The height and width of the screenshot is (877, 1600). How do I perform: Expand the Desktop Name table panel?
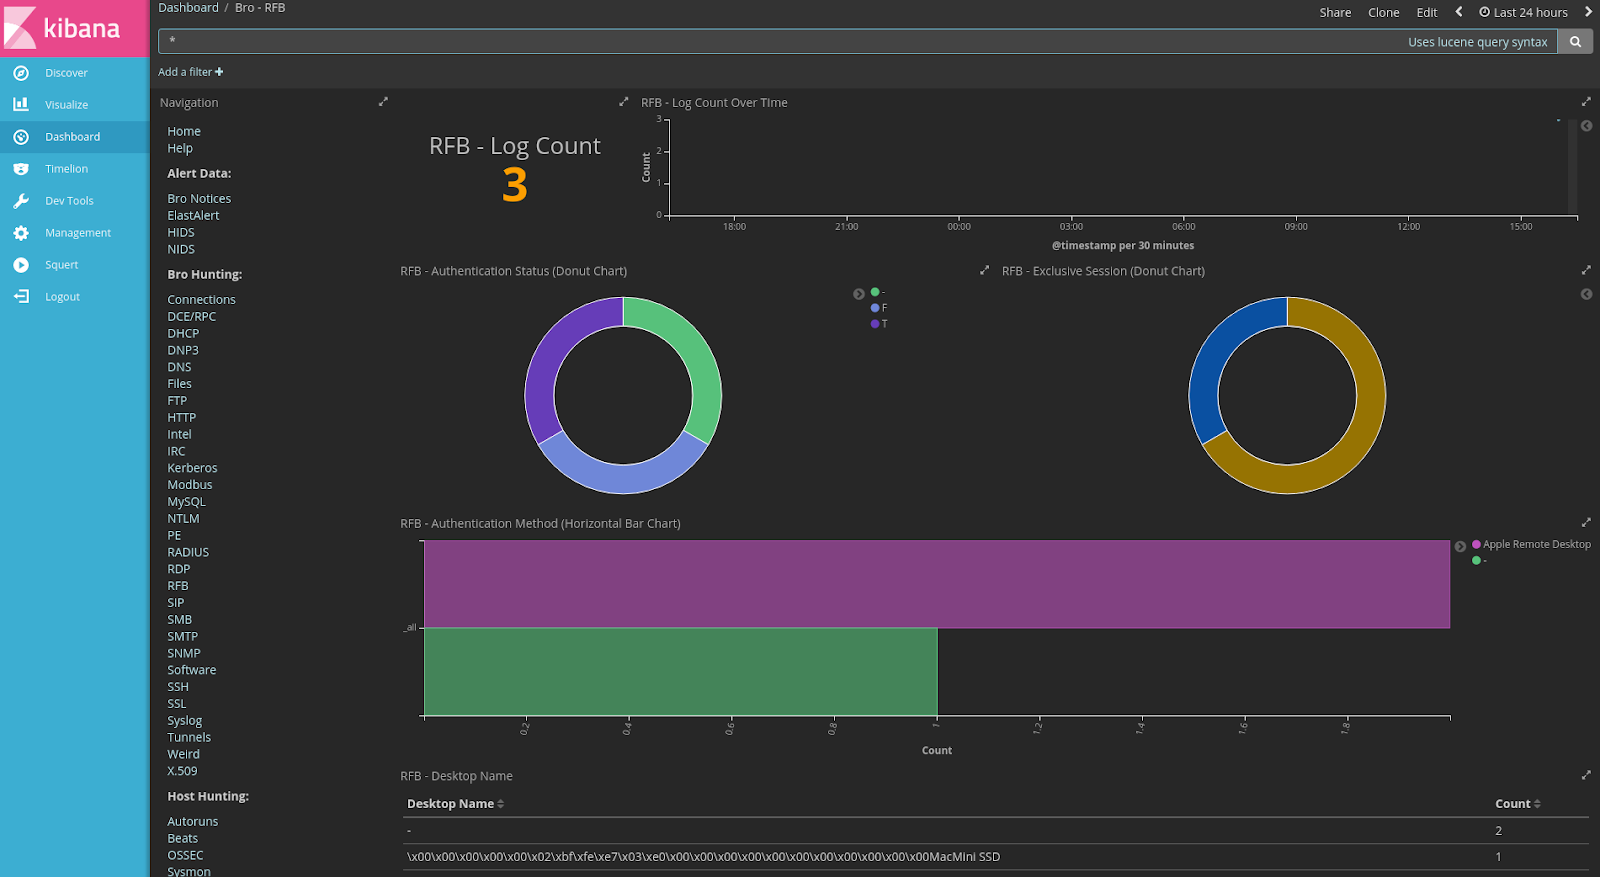[x=1585, y=775]
